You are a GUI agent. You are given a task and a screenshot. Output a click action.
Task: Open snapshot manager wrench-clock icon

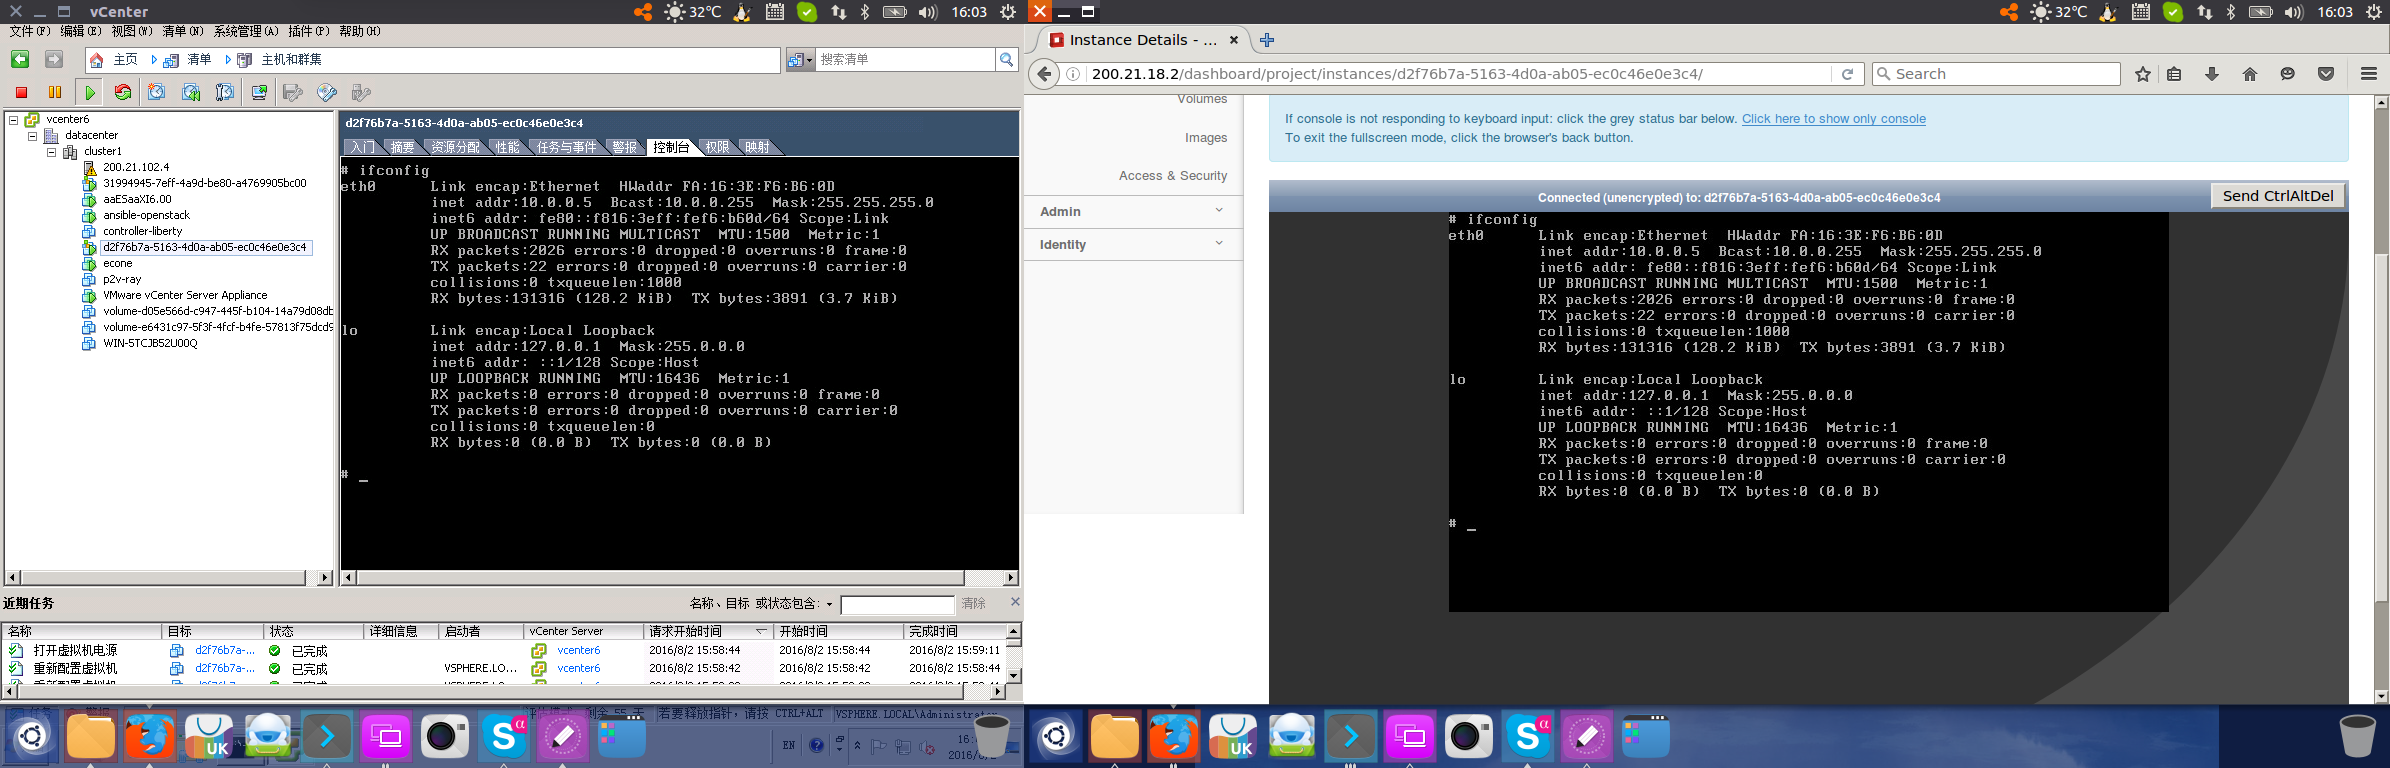(225, 92)
